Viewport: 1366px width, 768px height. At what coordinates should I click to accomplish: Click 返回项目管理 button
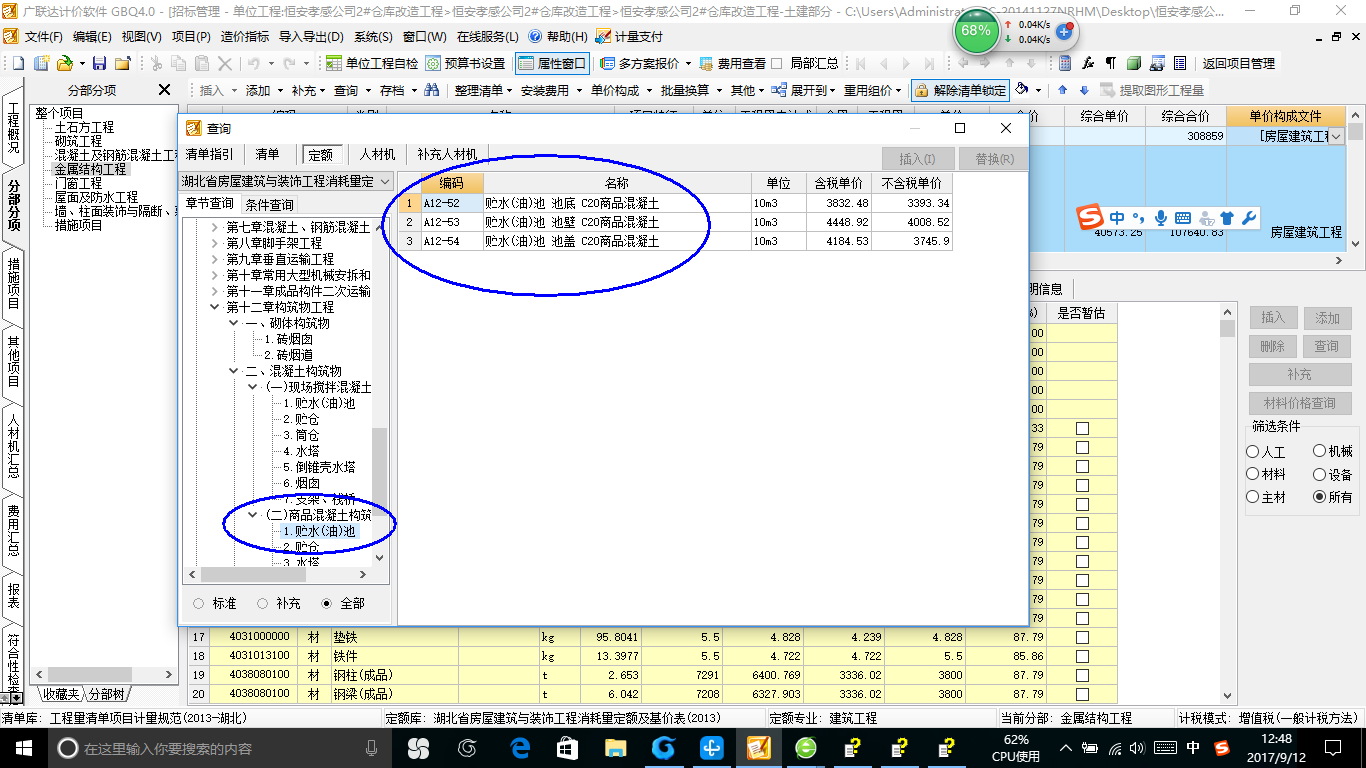[x=1239, y=63]
